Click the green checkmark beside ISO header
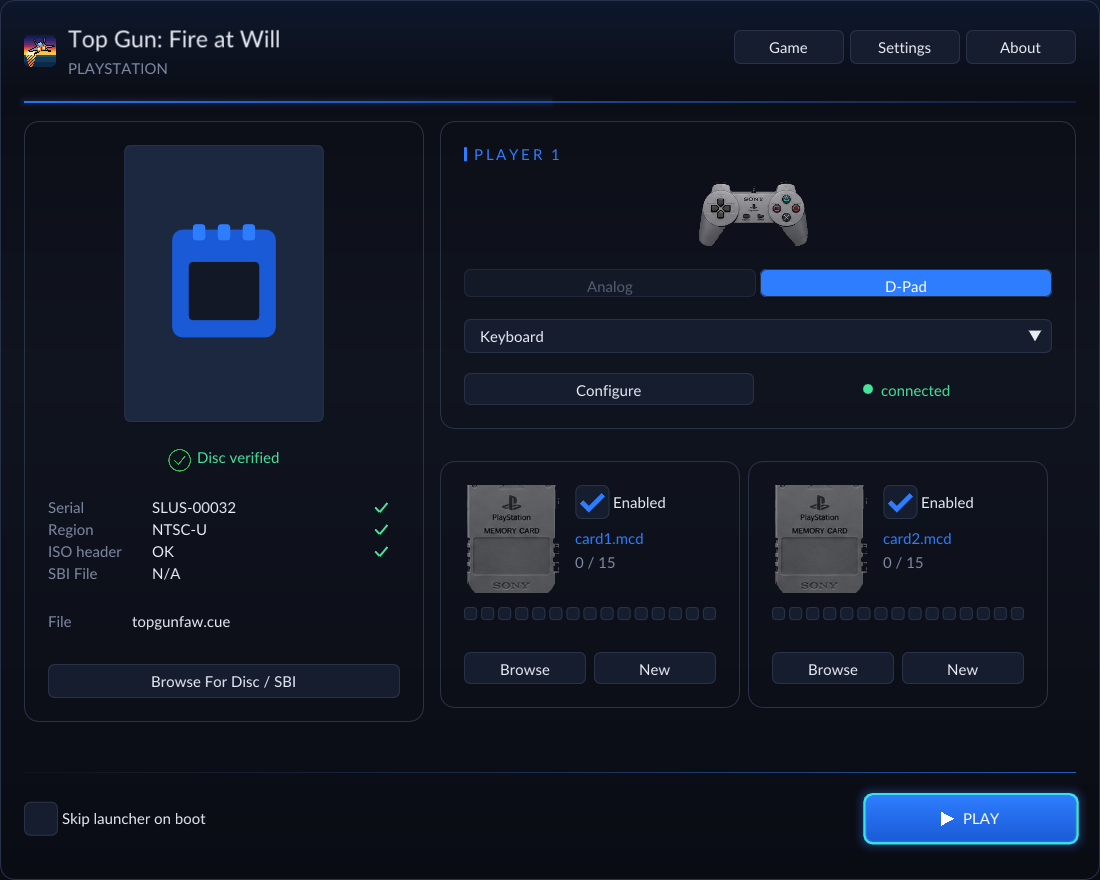 [x=381, y=552]
